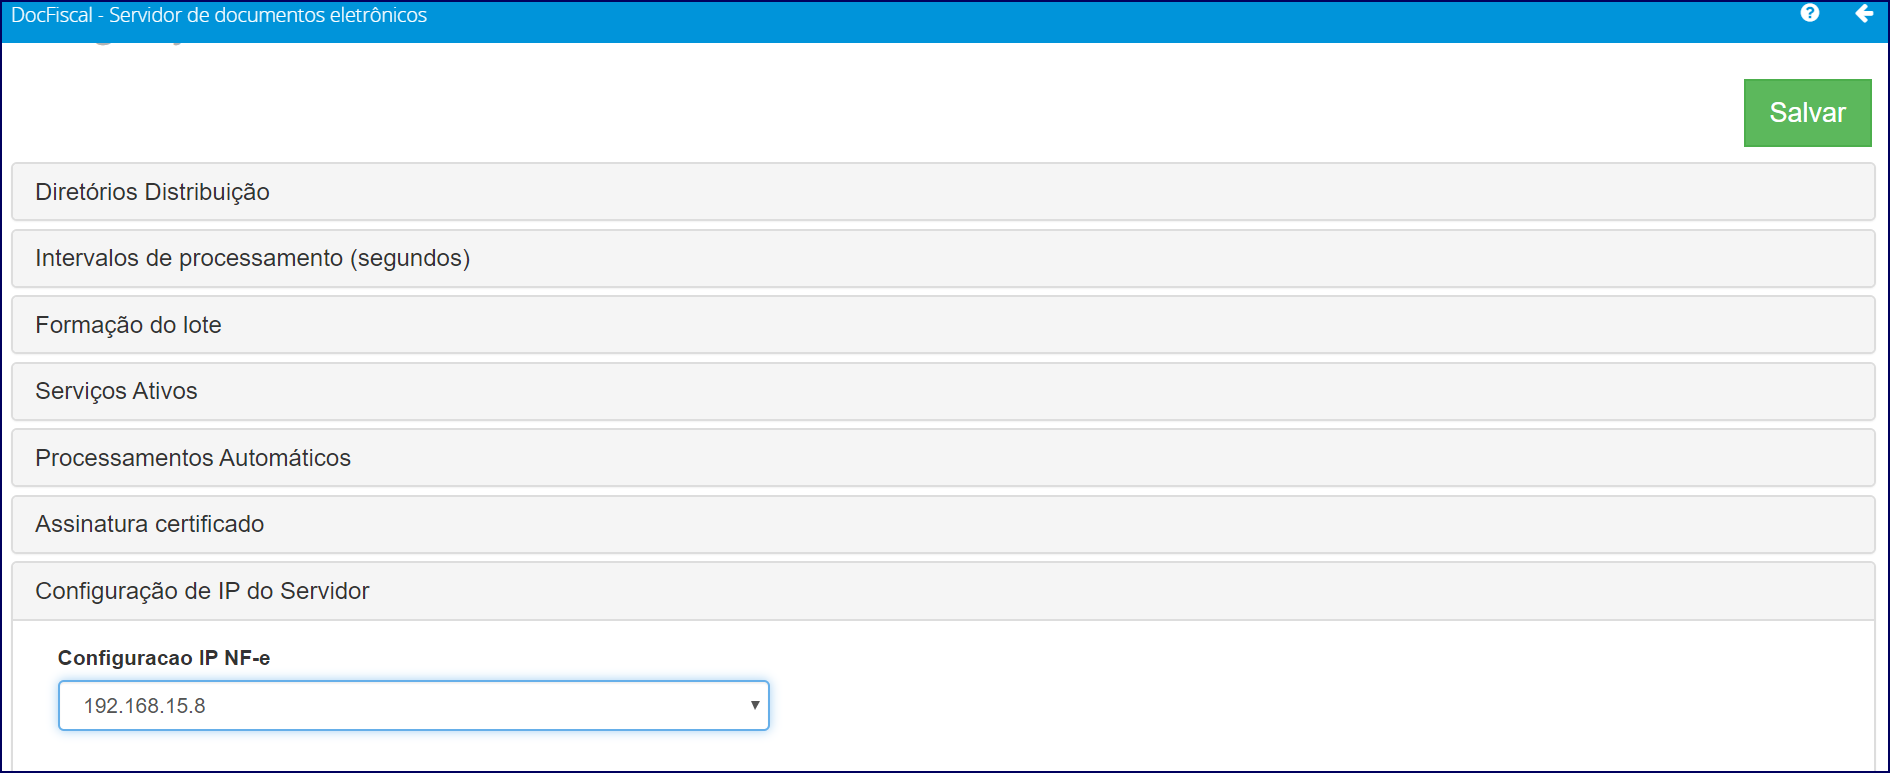Click the Serviços Ativos heading text
Viewport: 1890px width, 773px height.
coord(117,391)
